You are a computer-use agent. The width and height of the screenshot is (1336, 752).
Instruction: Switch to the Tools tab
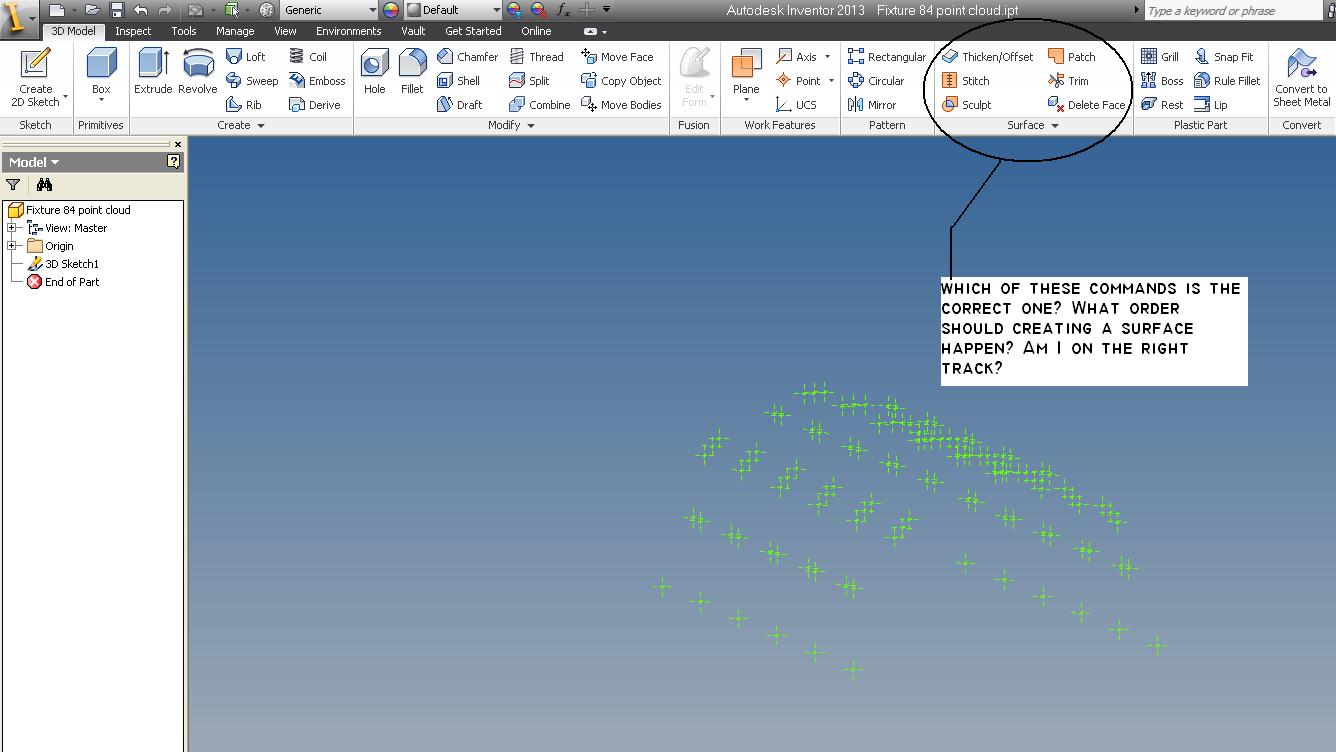[x=184, y=31]
